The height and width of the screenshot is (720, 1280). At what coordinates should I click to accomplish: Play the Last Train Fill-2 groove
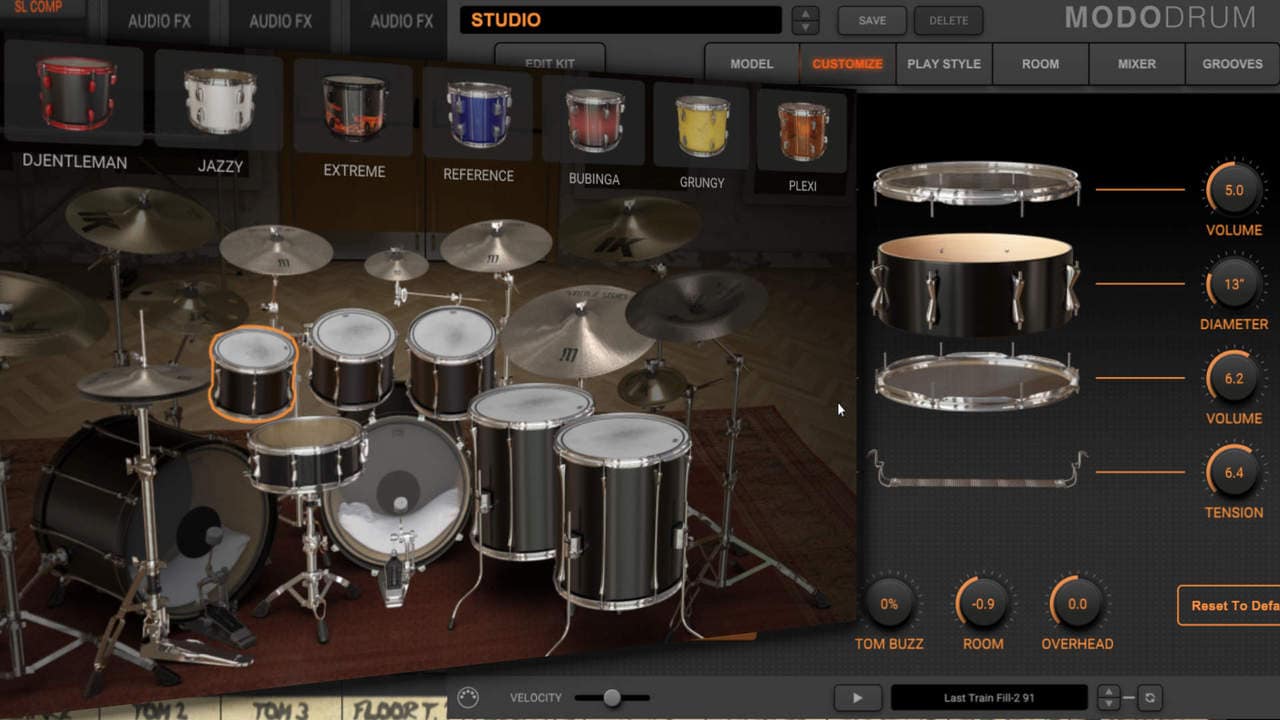(x=857, y=698)
